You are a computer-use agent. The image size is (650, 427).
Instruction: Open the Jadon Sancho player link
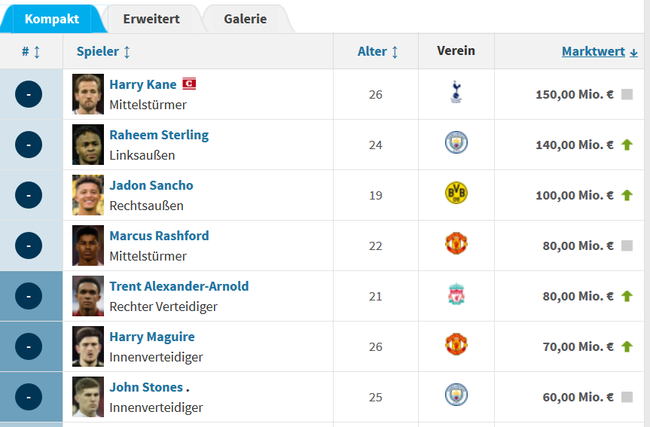151,185
